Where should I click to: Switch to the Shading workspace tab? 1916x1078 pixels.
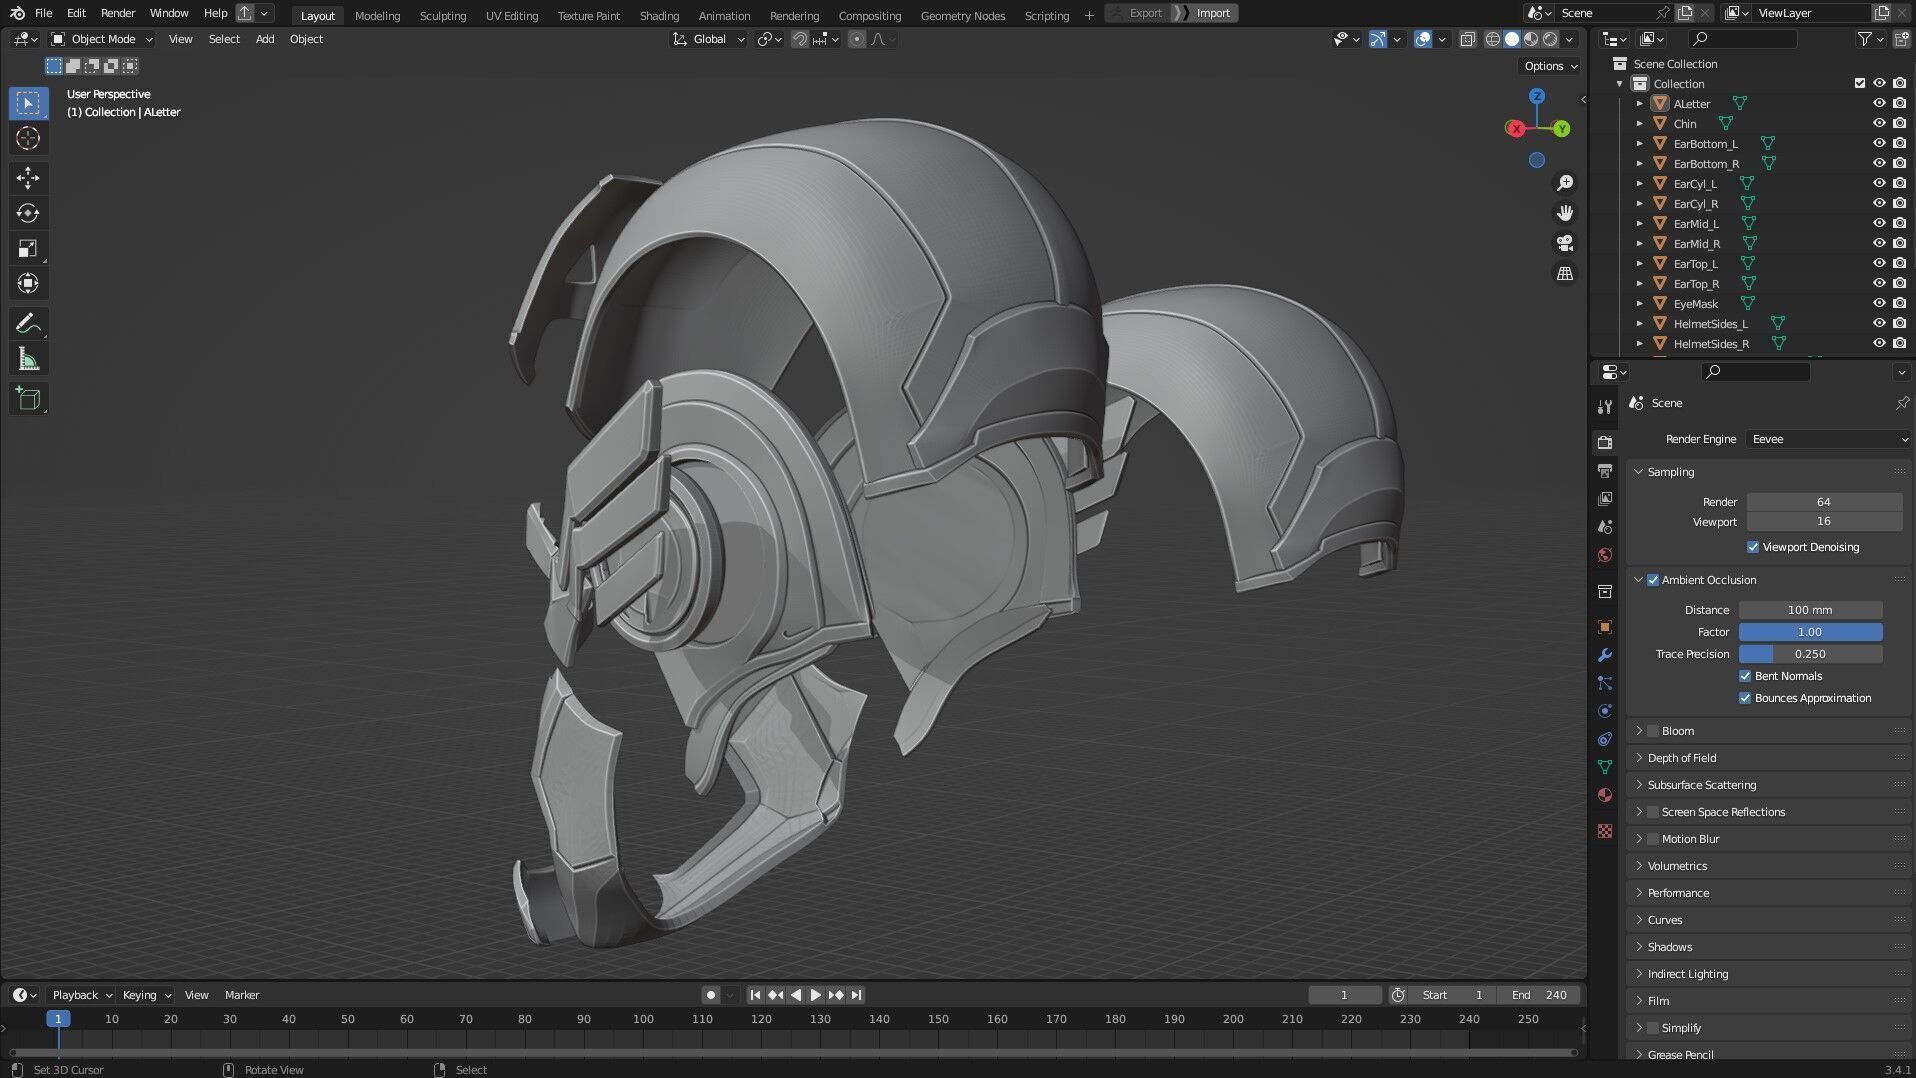[659, 15]
